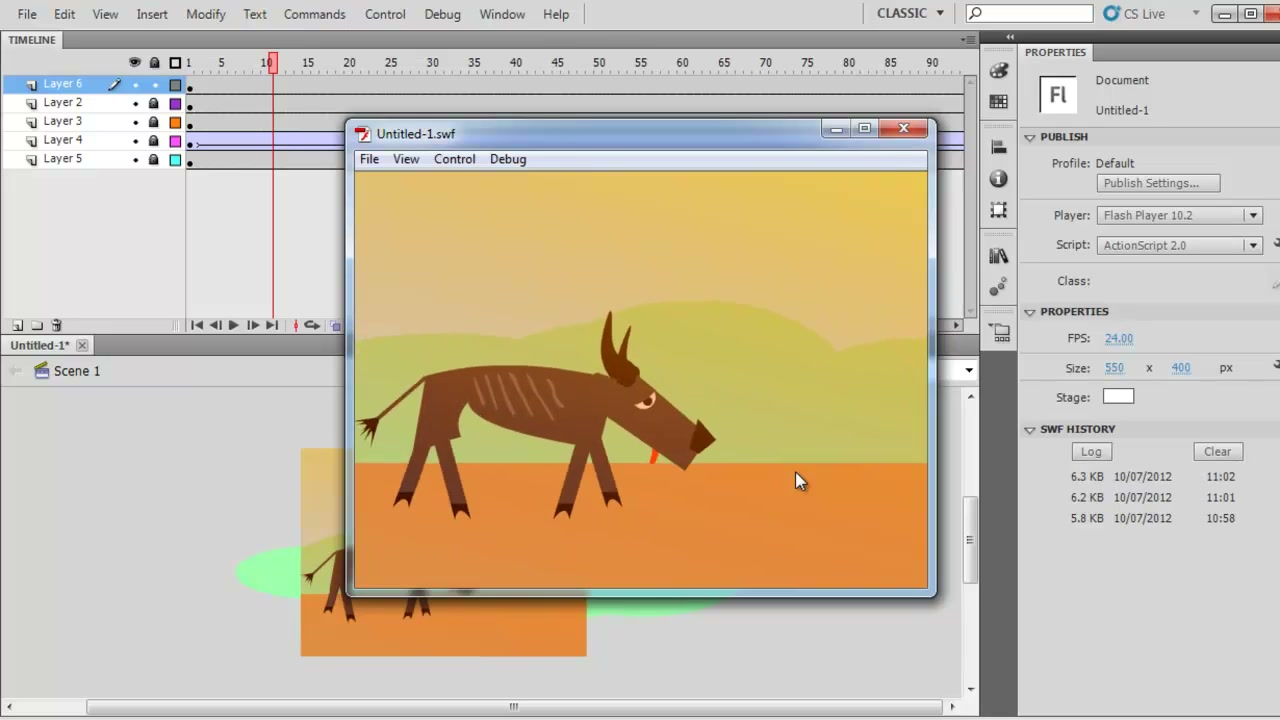Unlock Layer 2 via its padlock

[x=154, y=103]
